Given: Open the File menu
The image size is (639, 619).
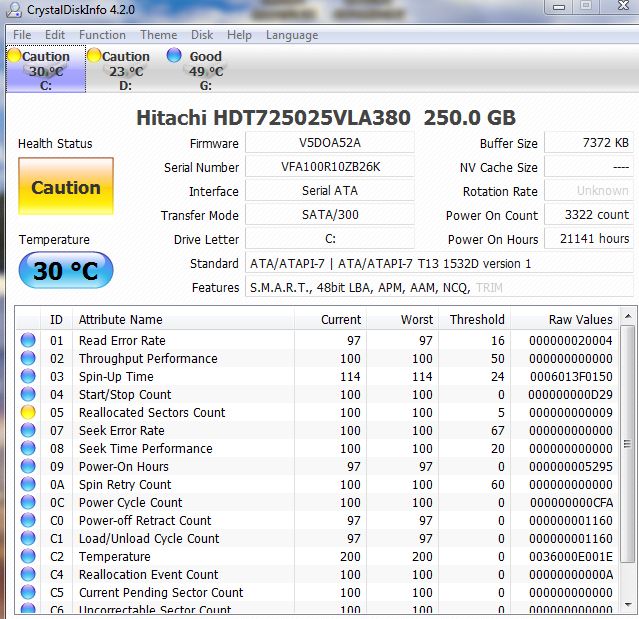Looking at the screenshot, I should [x=22, y=35].
